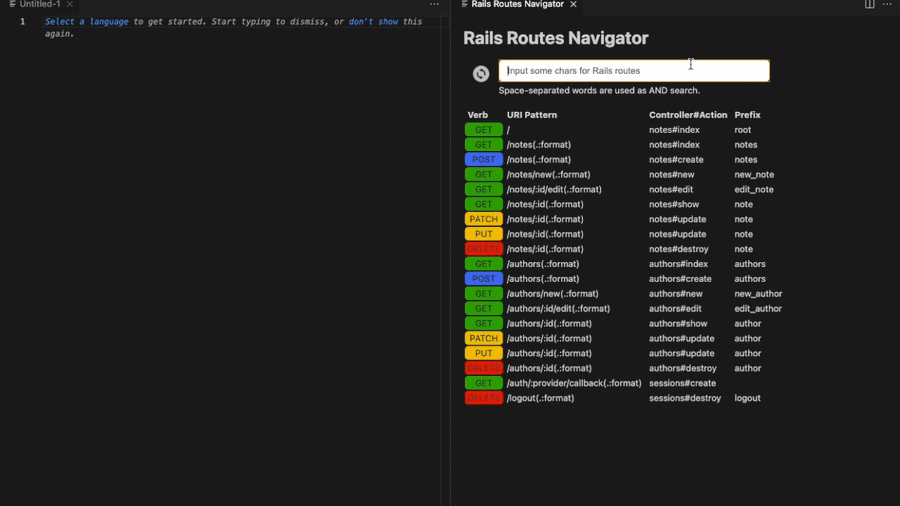
Task: Click PATCH badge for notes#update
Action: [x=483, y=219]
